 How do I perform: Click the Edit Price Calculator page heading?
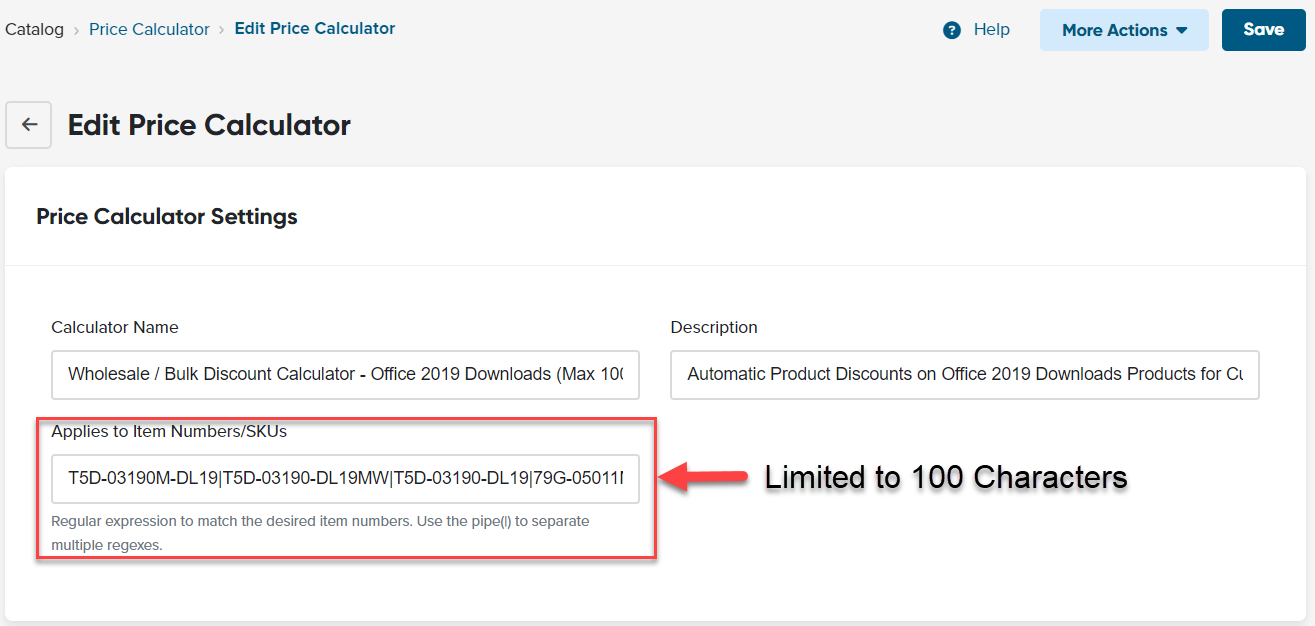[x=209, y=125]
